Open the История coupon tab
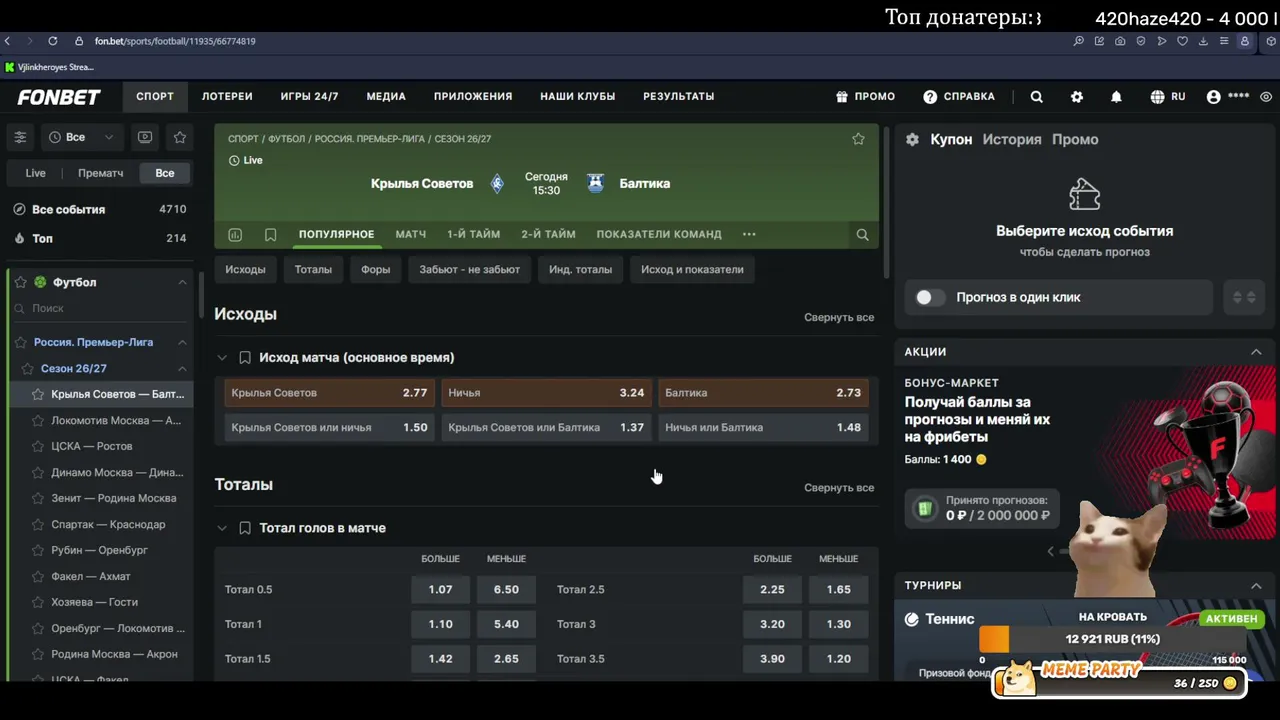This screenshot has height=720, width=1280. point(1012,139)
